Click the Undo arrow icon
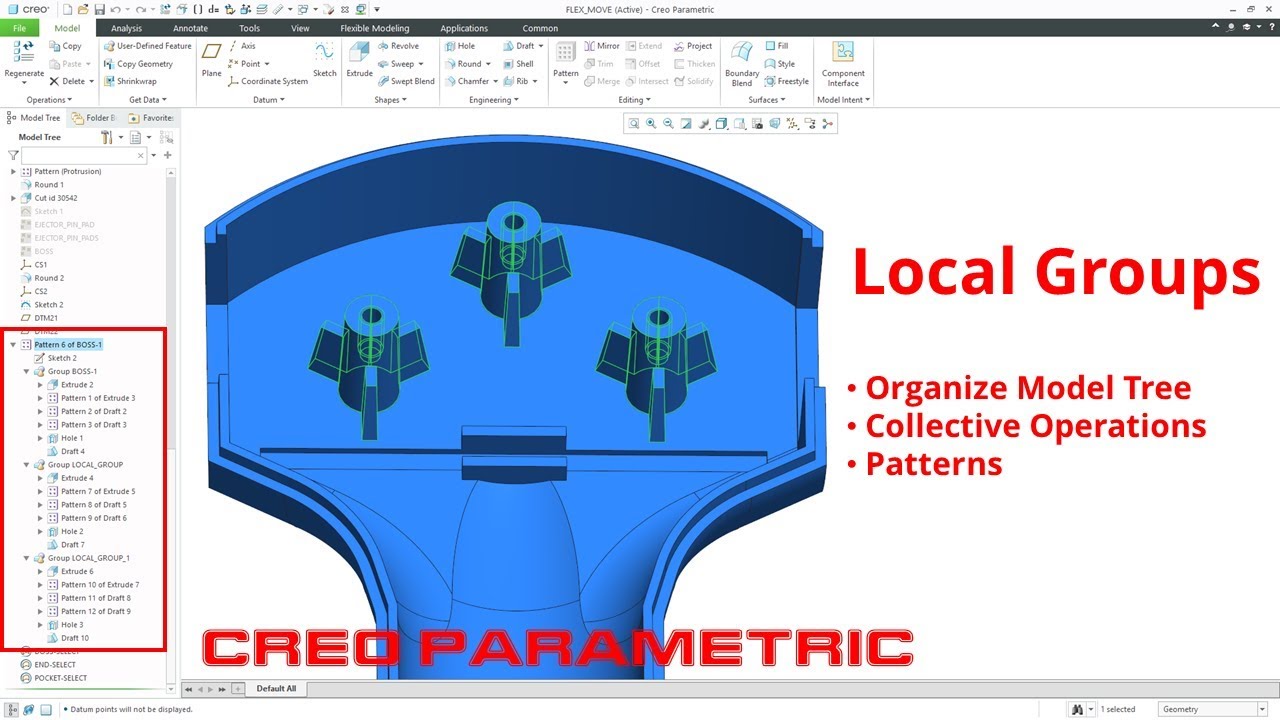 [115, 9]
